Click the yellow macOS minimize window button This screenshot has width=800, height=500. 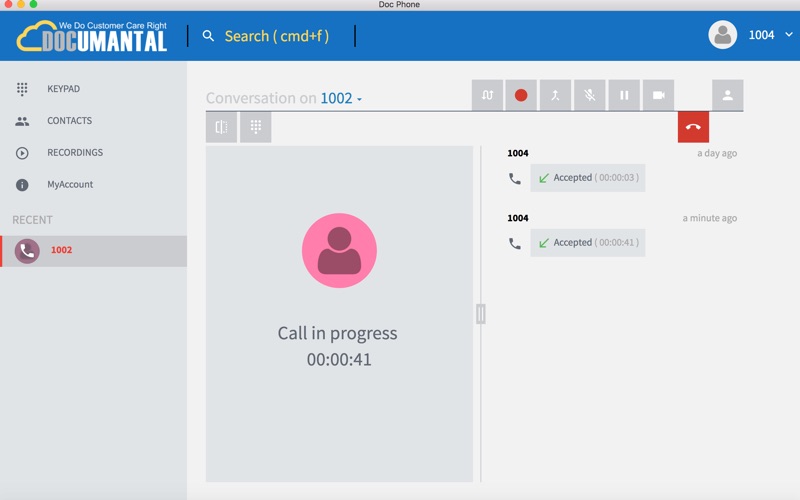pyautogui.click(x=21, y=4)
